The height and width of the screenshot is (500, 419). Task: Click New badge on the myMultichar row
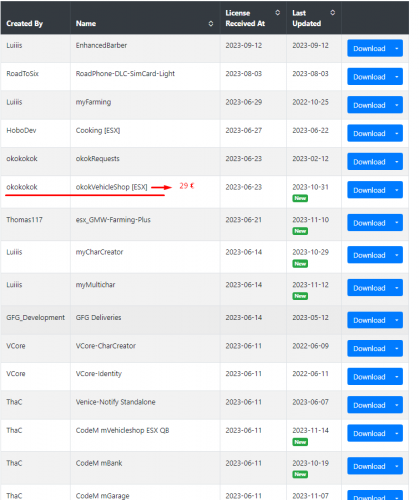click(300, 296)
